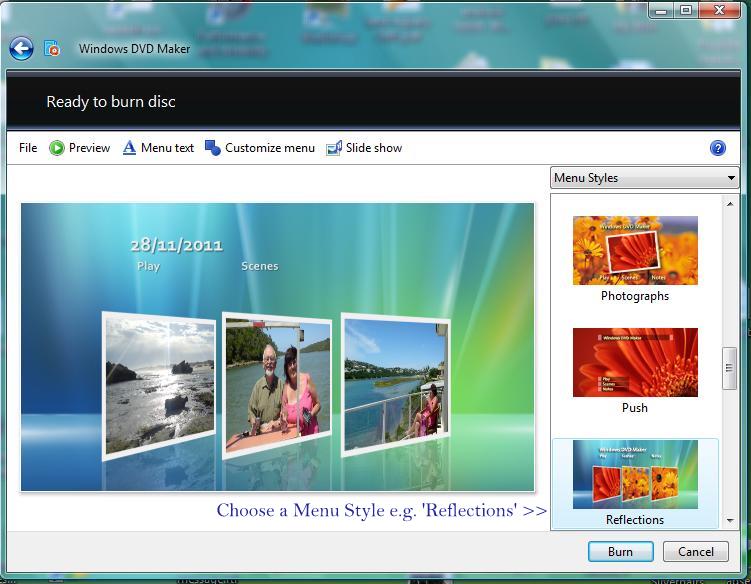
Task: Open Preview from the toolbar label
Action: 90,148
